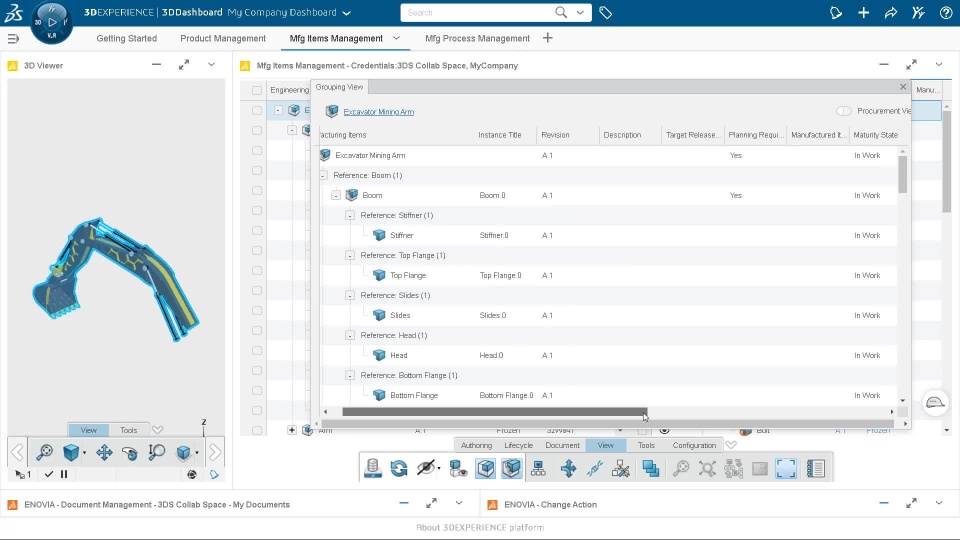This screenshot has width=960, height=540.
Task: Open the compass icon in the top bar
Action: tap(52, 23)
